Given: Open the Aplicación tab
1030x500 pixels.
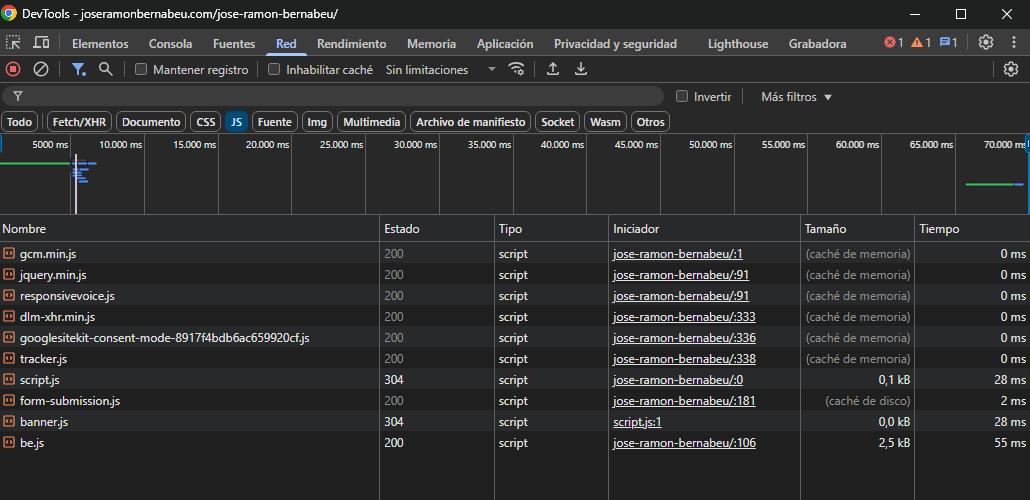Looking at the screenshot, I should [x=505, y=44].
